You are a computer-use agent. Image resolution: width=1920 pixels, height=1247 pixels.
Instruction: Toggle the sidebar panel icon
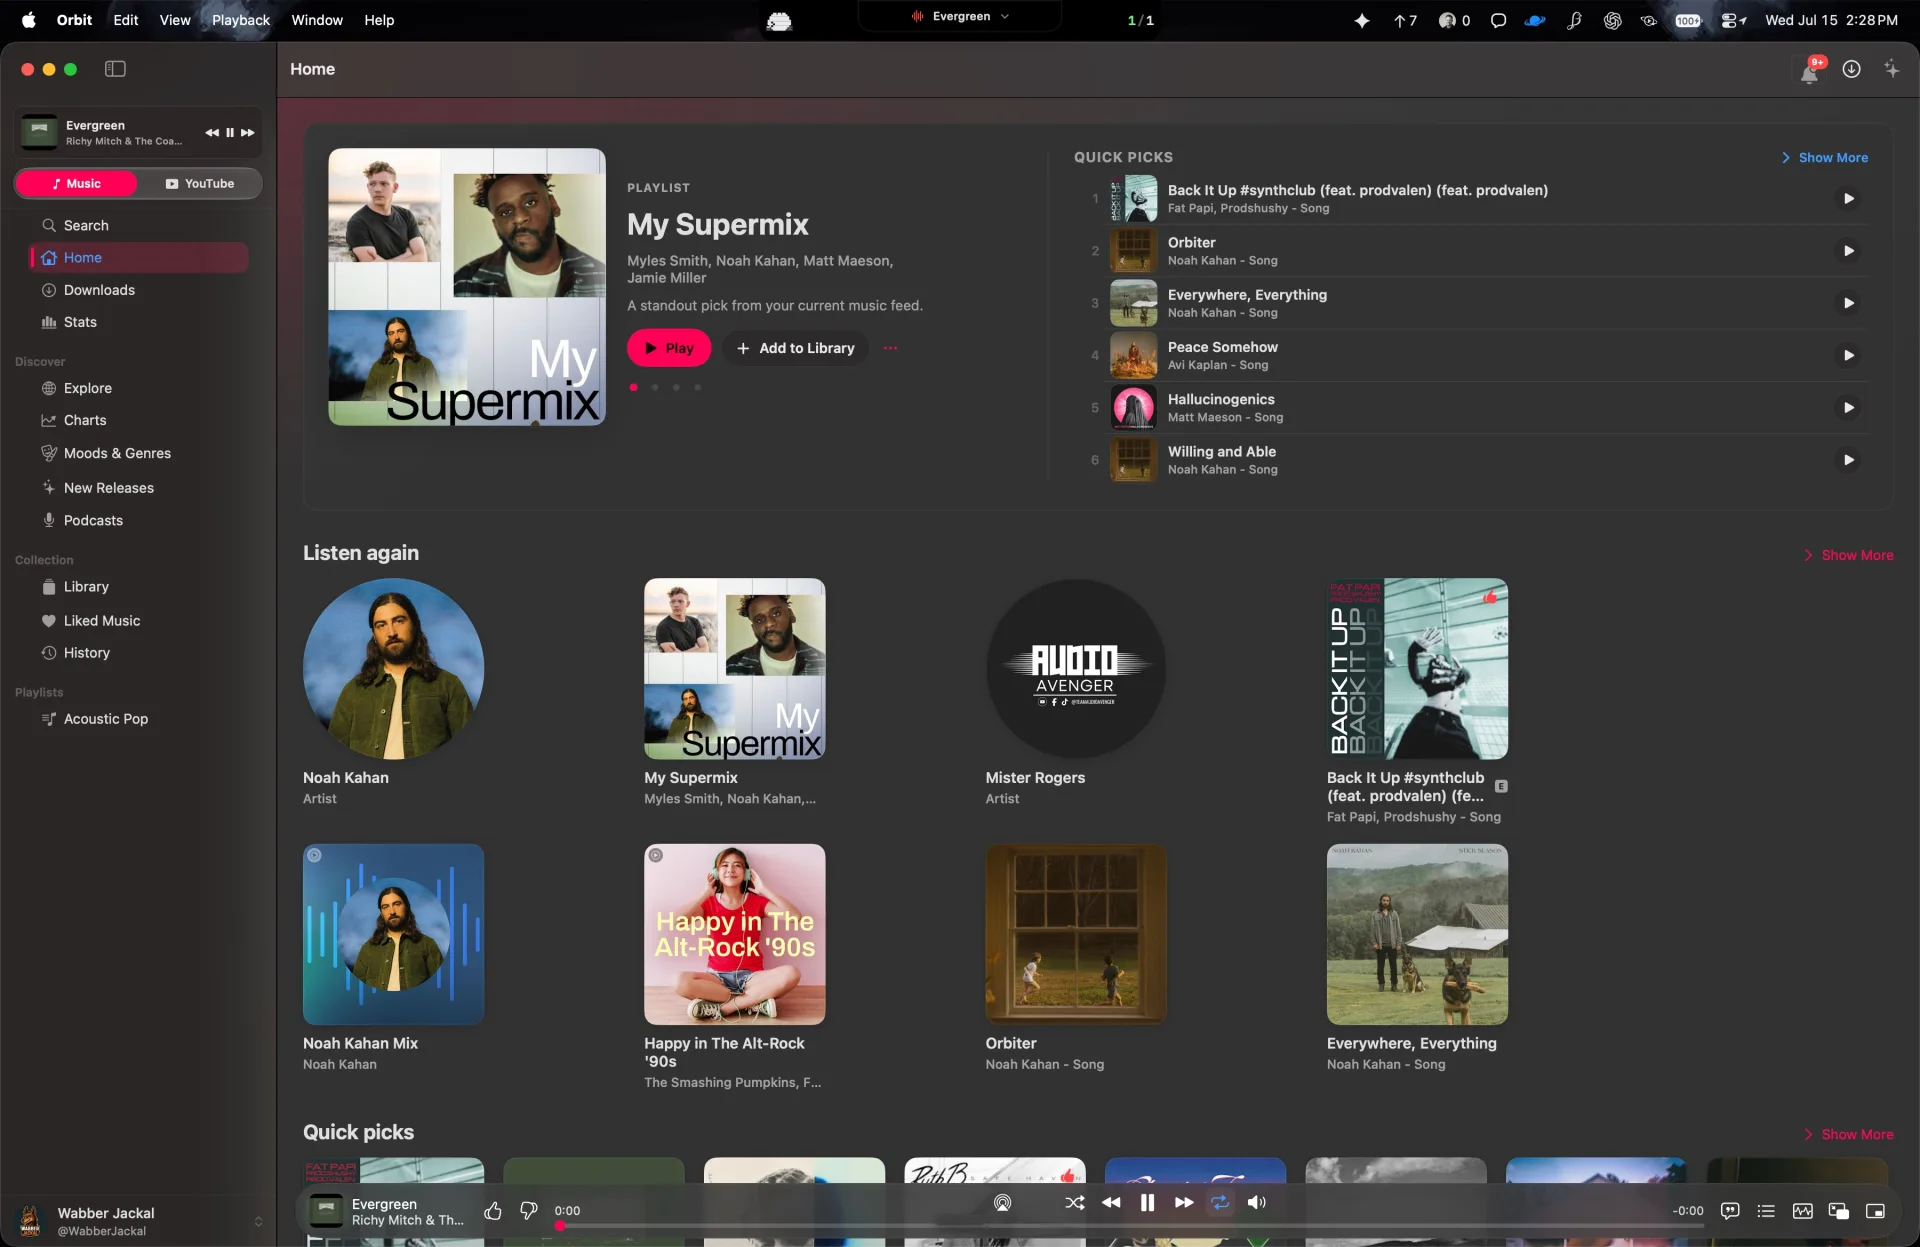click(115, 69)
